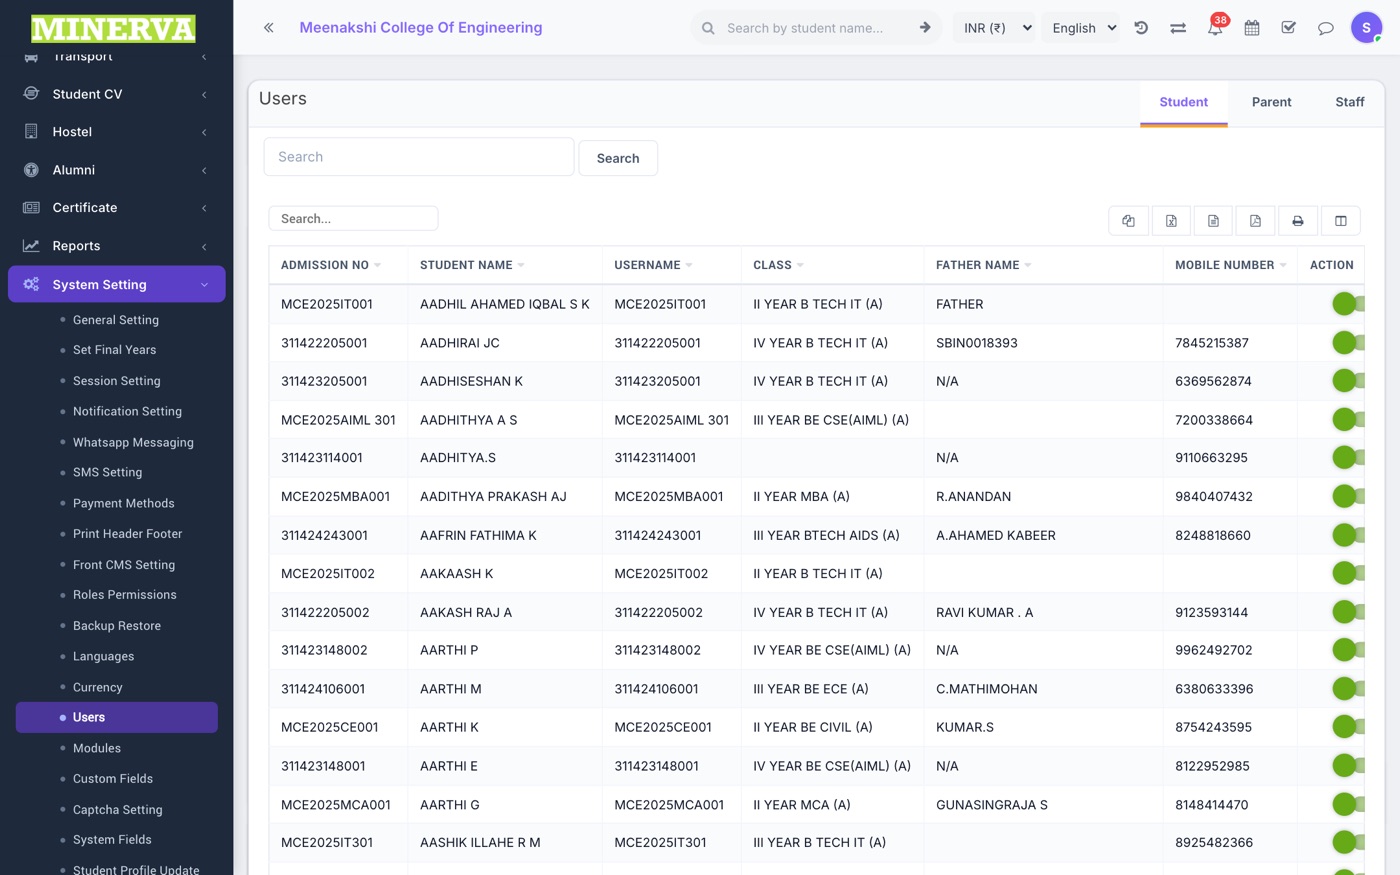
Task: Open the calendar icon in header
Action: point(1252,28)
